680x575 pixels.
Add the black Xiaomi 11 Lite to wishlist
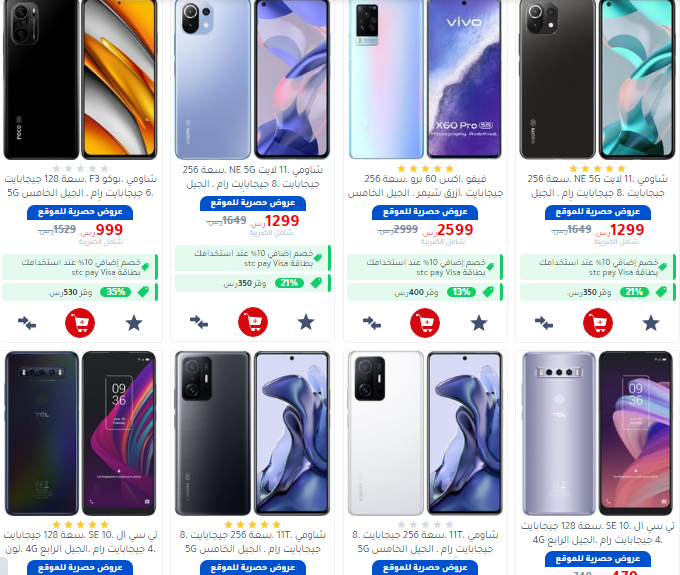click(x=651, y=323)
